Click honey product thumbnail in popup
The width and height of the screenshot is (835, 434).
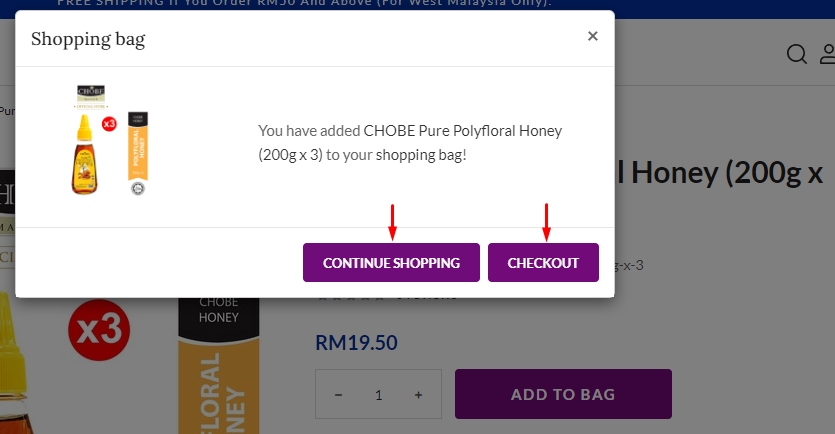coord(110,140)
